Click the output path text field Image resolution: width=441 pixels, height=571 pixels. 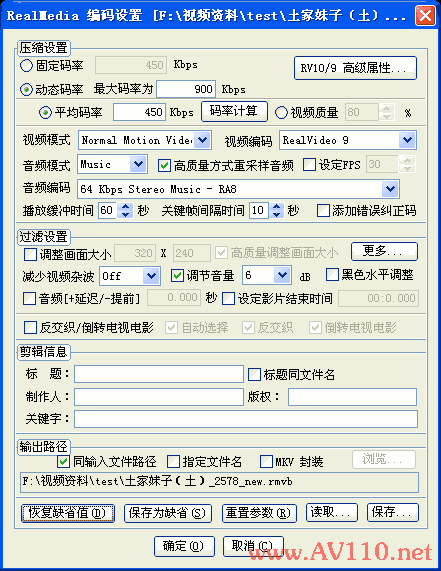point(219,482)
